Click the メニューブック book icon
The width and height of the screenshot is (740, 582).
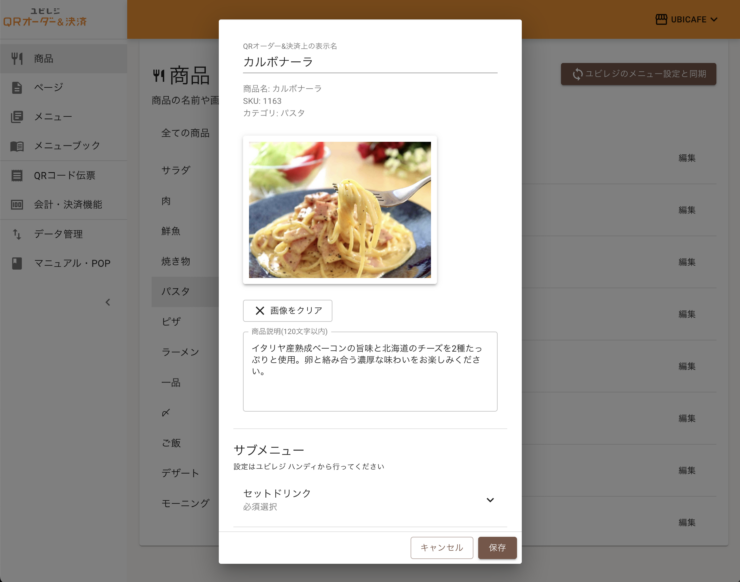pyautogui.click(x=17, y=146)
